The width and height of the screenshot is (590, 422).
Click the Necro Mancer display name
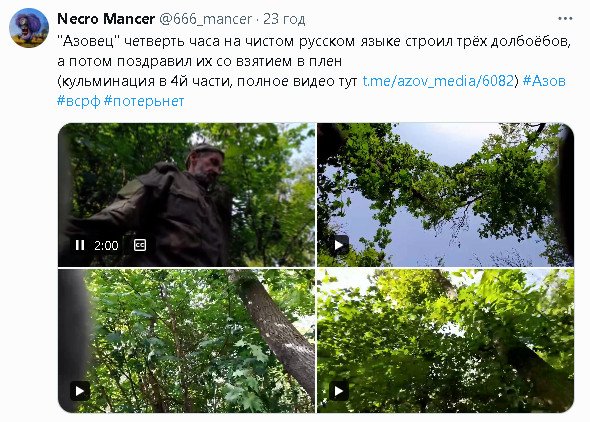pos(106,19)
